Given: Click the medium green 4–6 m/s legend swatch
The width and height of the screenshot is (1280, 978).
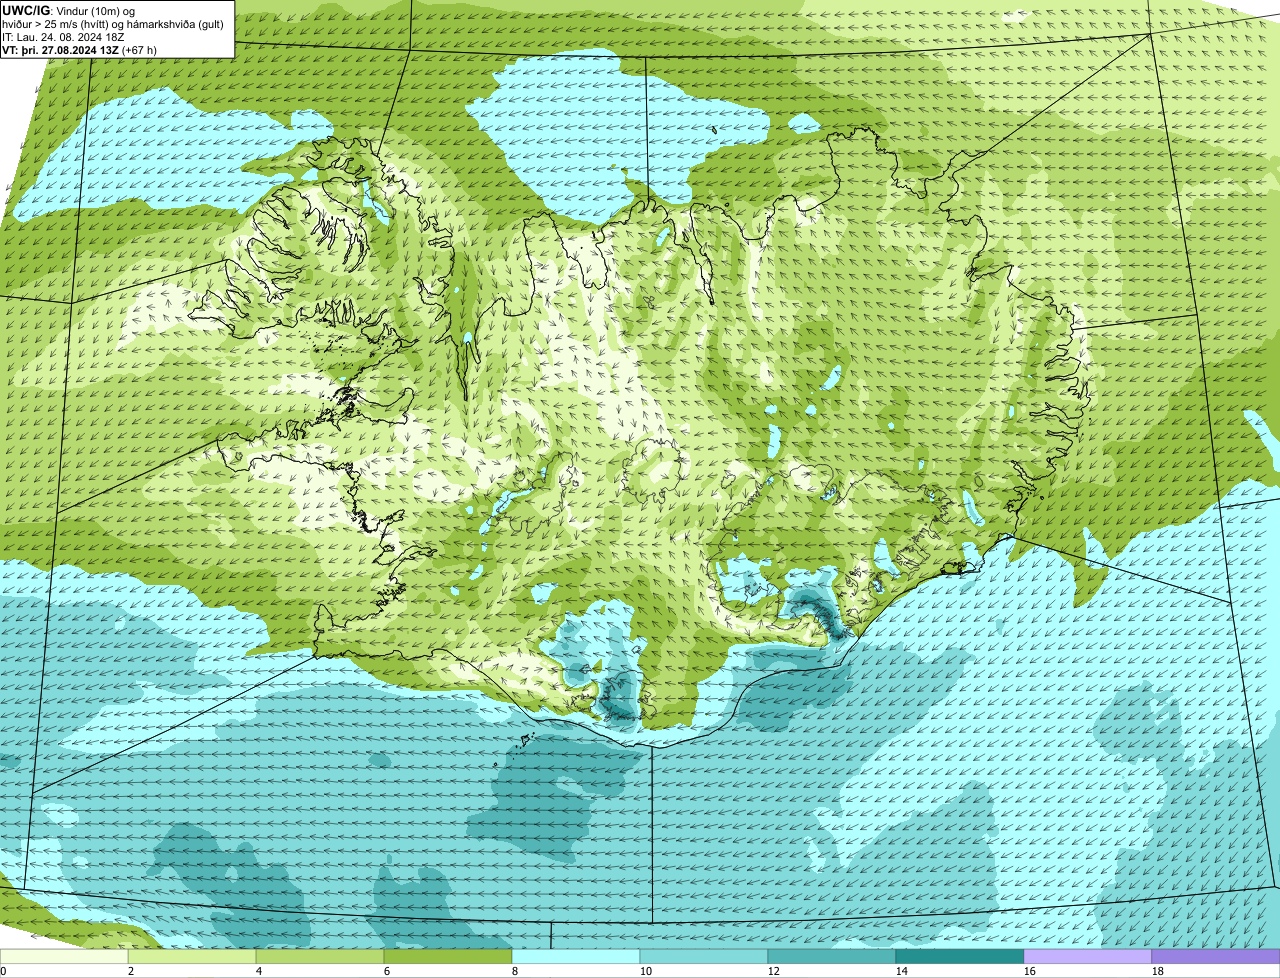Looking at the screenshot, I should pyautogui.click(x=320, y=957).
